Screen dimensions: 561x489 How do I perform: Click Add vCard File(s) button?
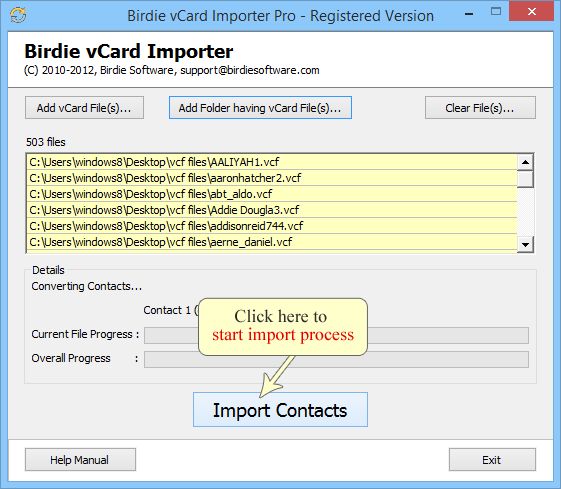pyautogui.click(x=84, y=108)
